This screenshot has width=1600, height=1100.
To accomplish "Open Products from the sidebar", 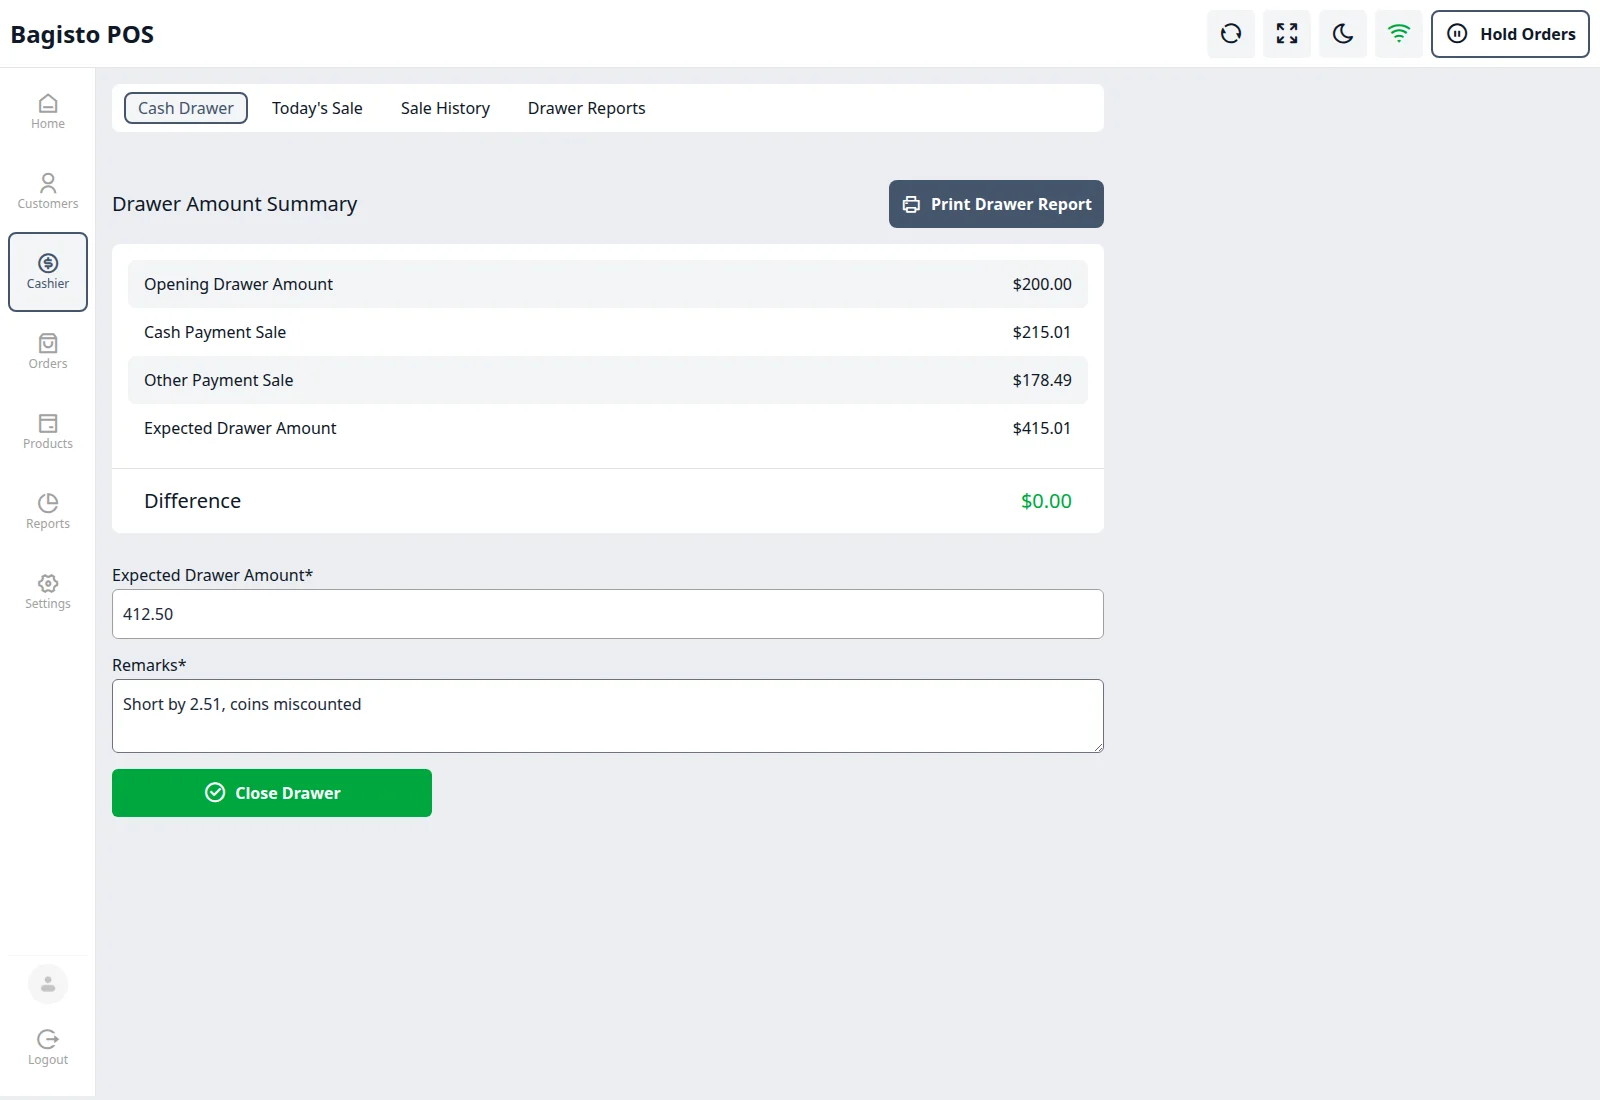I will 48,432.
